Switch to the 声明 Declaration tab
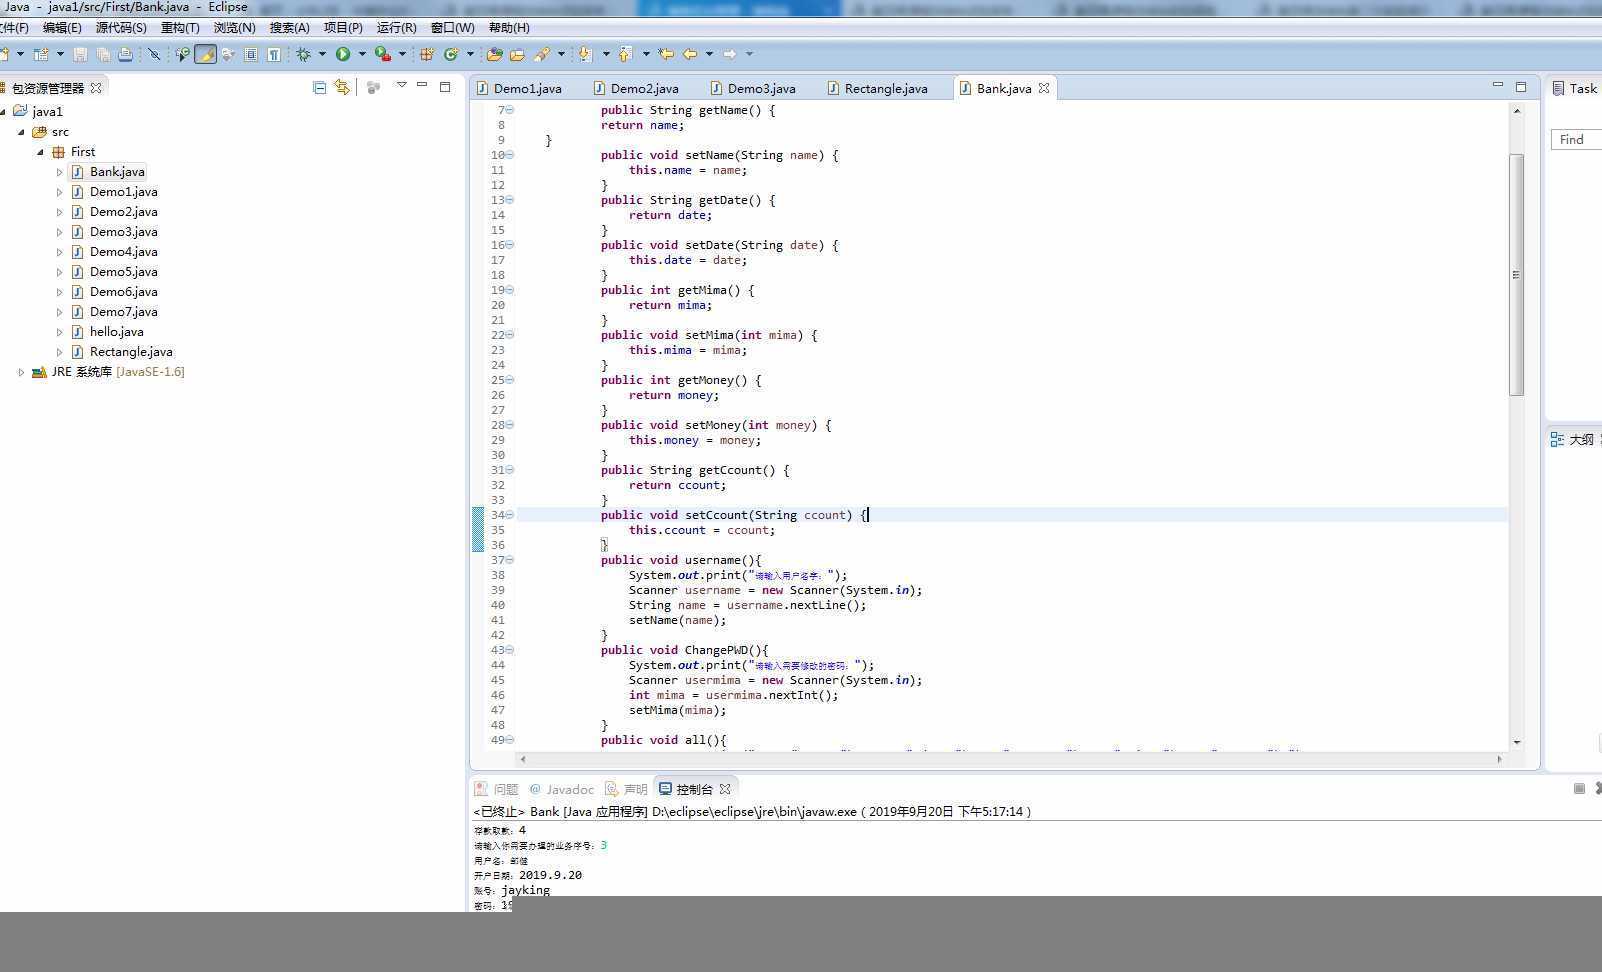Viewport: 1602px width, 972px height. click(x=627, y=789)
